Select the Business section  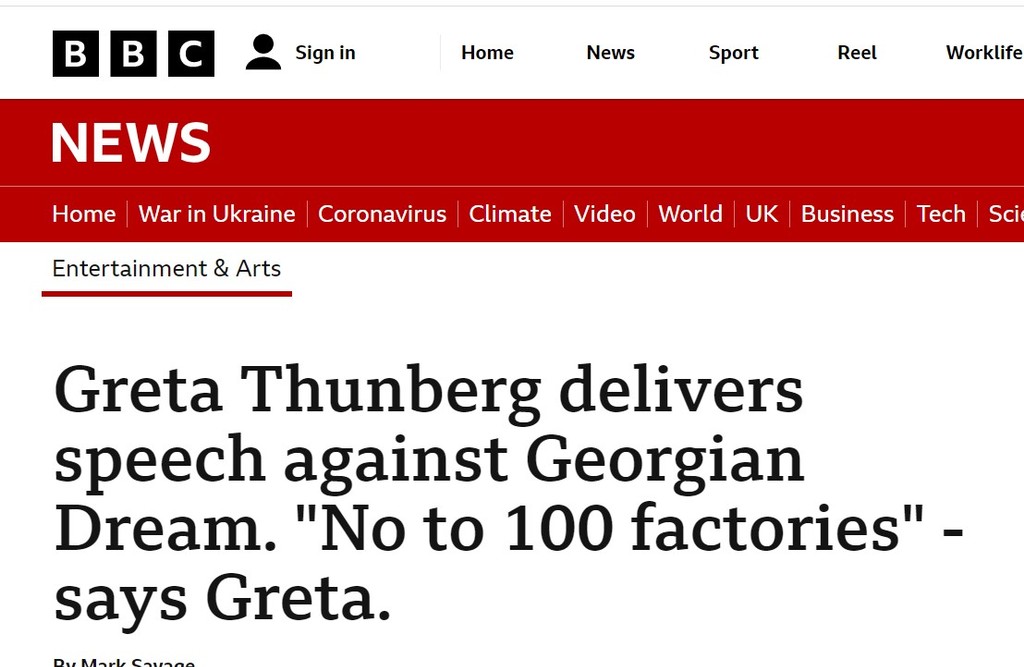pyautogui.click(x=847, y=214)
